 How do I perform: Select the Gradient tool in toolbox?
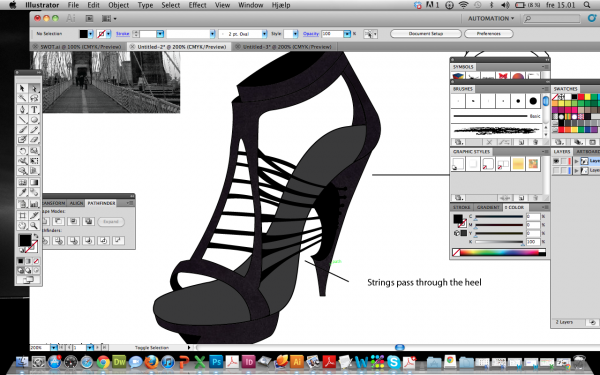pos(34,183)
